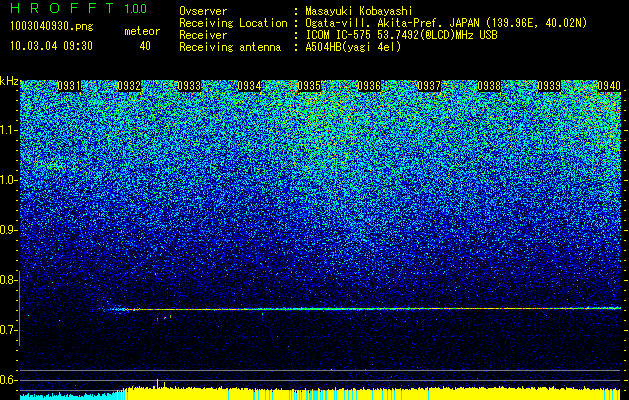Click the date stamp 10.03.04 09:30
The width and height of the screenshot is (629, 400).
coord(51,46)
